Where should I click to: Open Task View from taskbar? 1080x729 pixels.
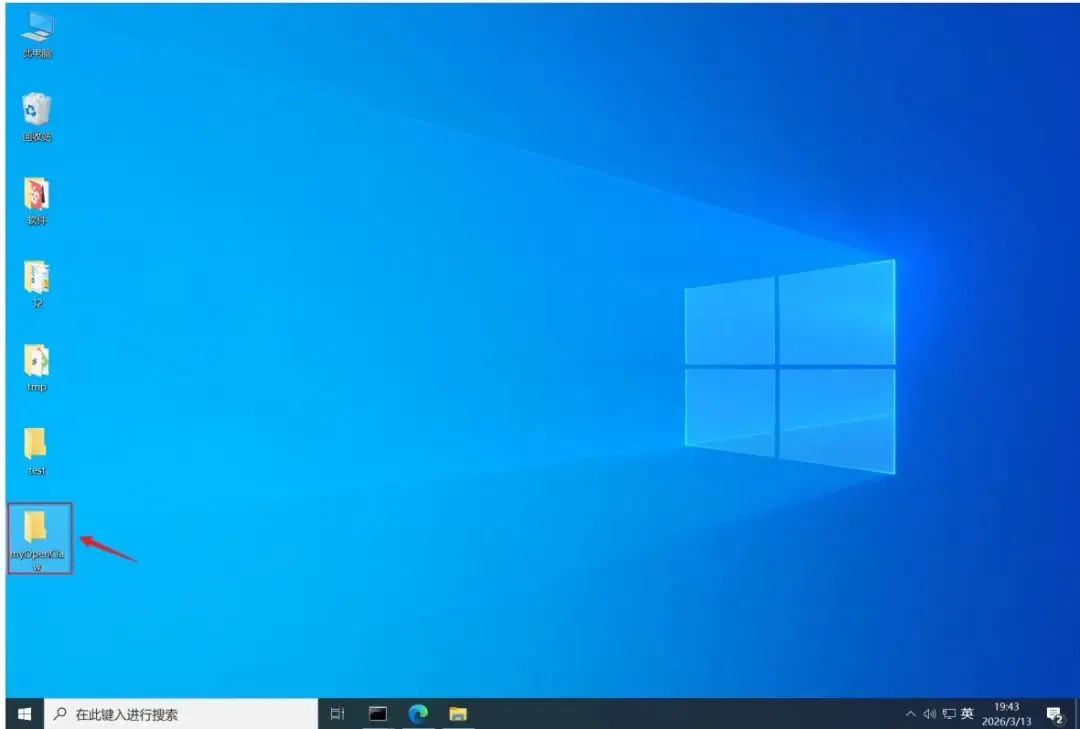click(338, 714)
